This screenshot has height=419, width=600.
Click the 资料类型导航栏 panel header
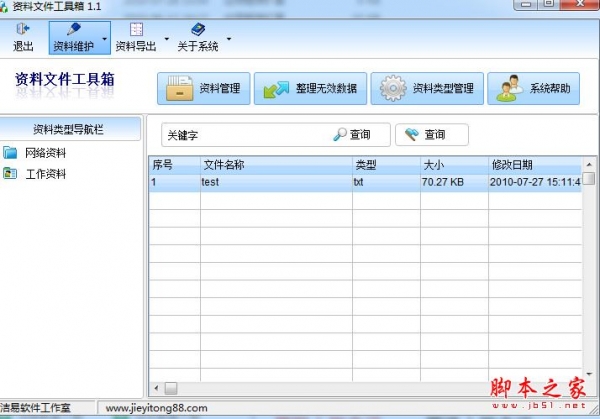click(x=70, y=129)
